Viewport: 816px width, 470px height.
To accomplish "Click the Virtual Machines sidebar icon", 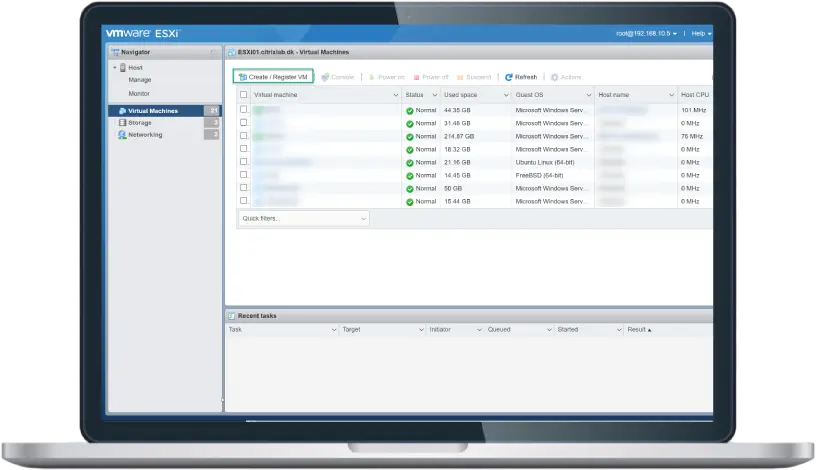I will pos(122,111).
